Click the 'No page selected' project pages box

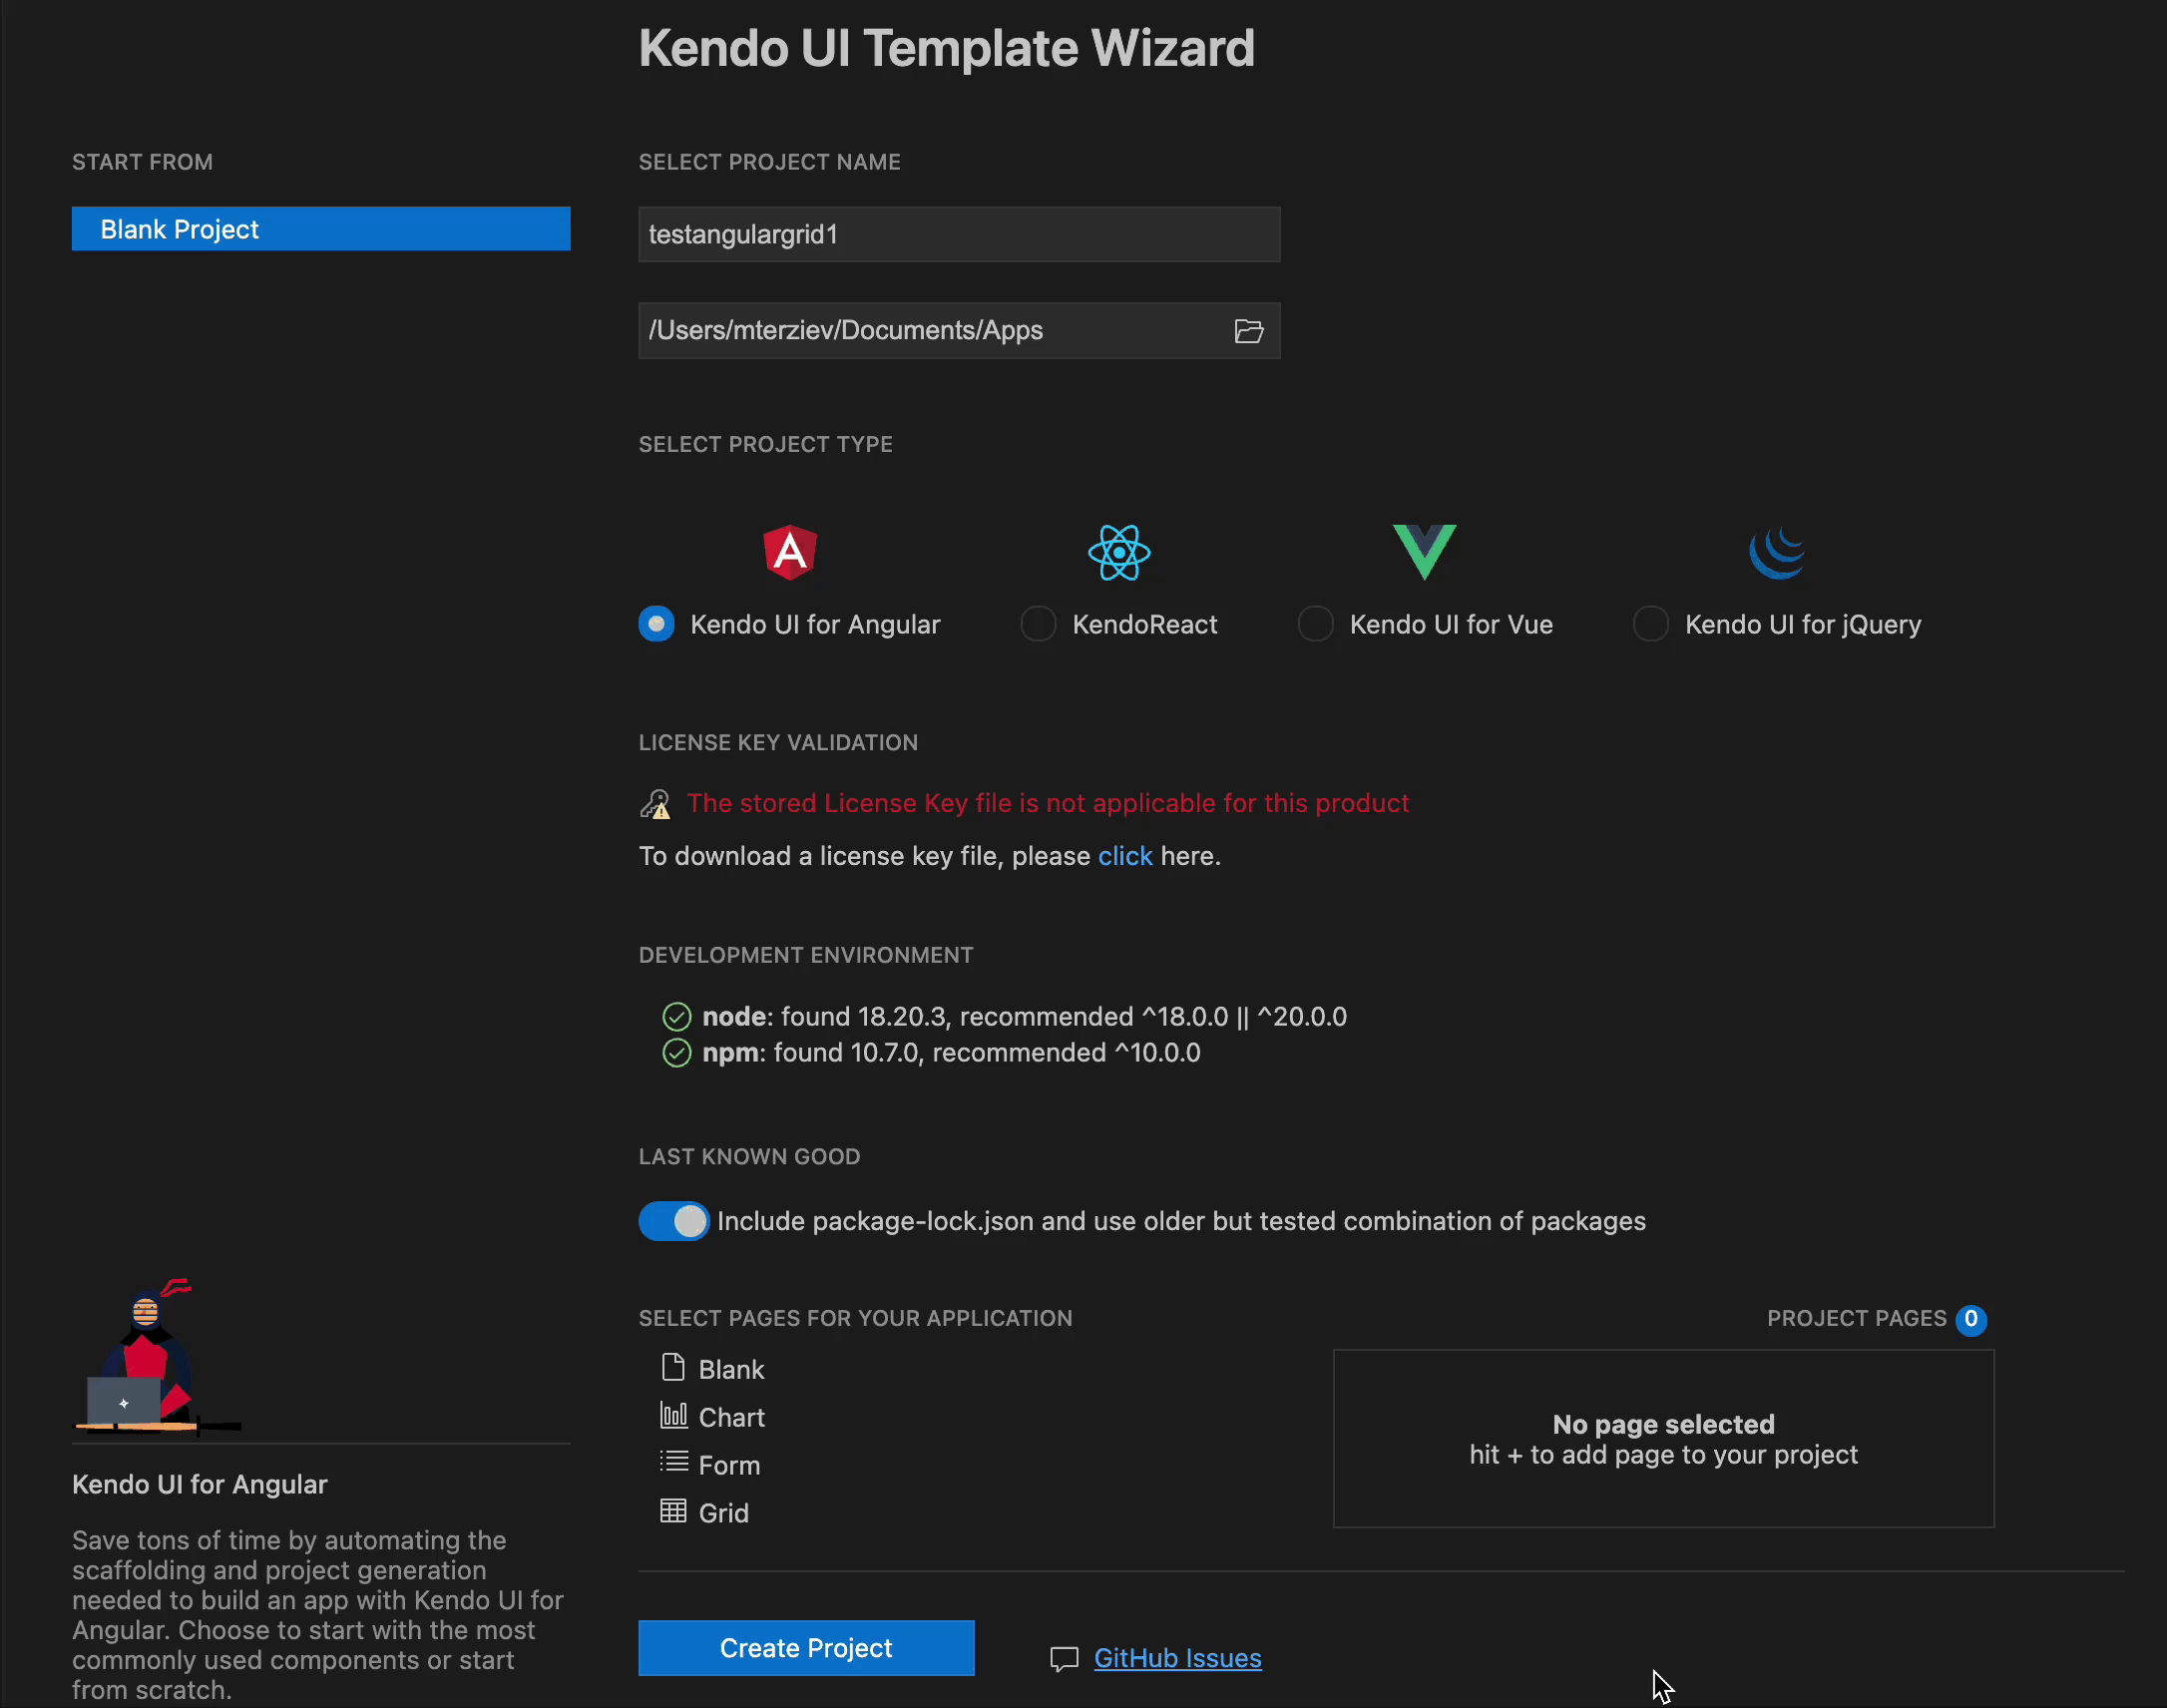(1663, 1439)
